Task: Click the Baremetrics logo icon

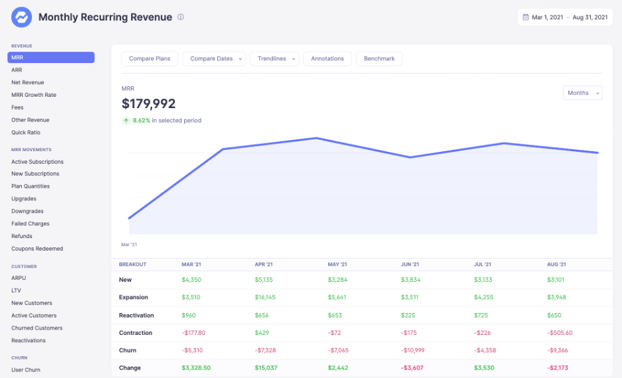Action: click(21, 17)
